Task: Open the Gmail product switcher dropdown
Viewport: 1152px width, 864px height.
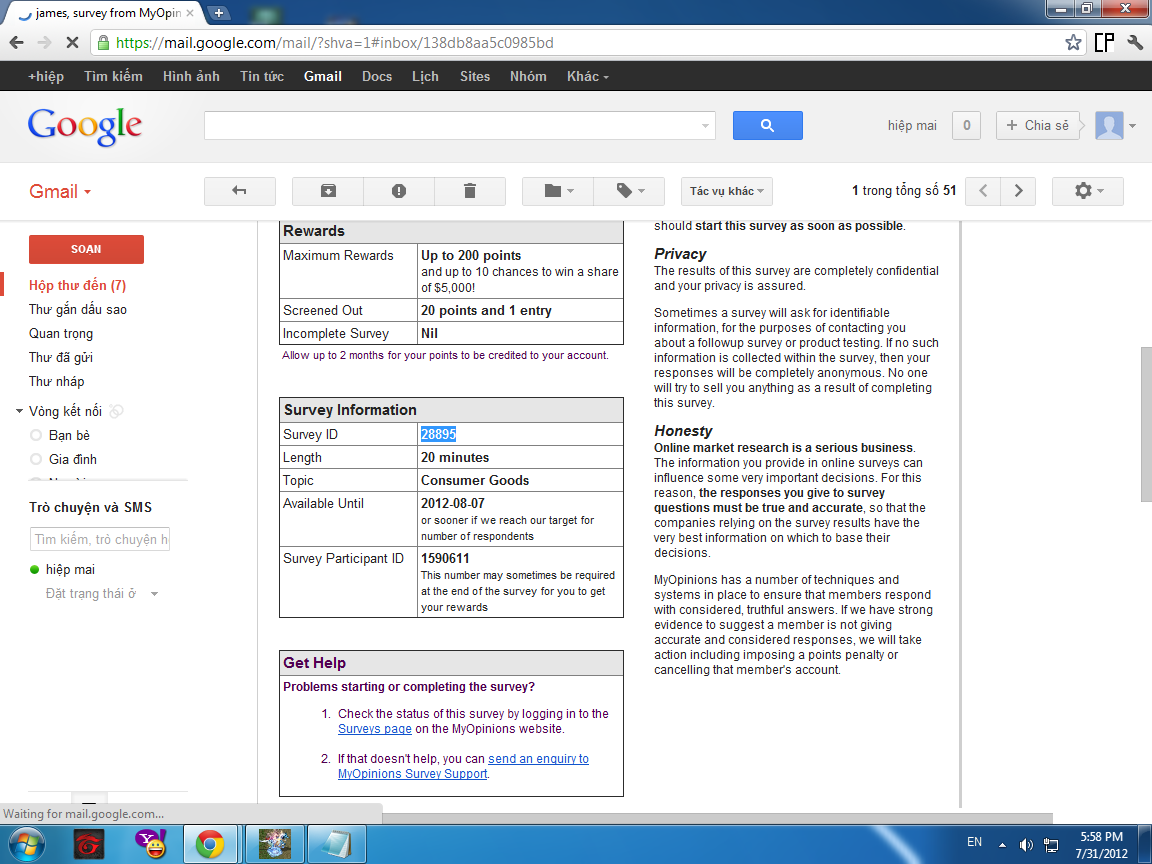Action: click(60, 192)
